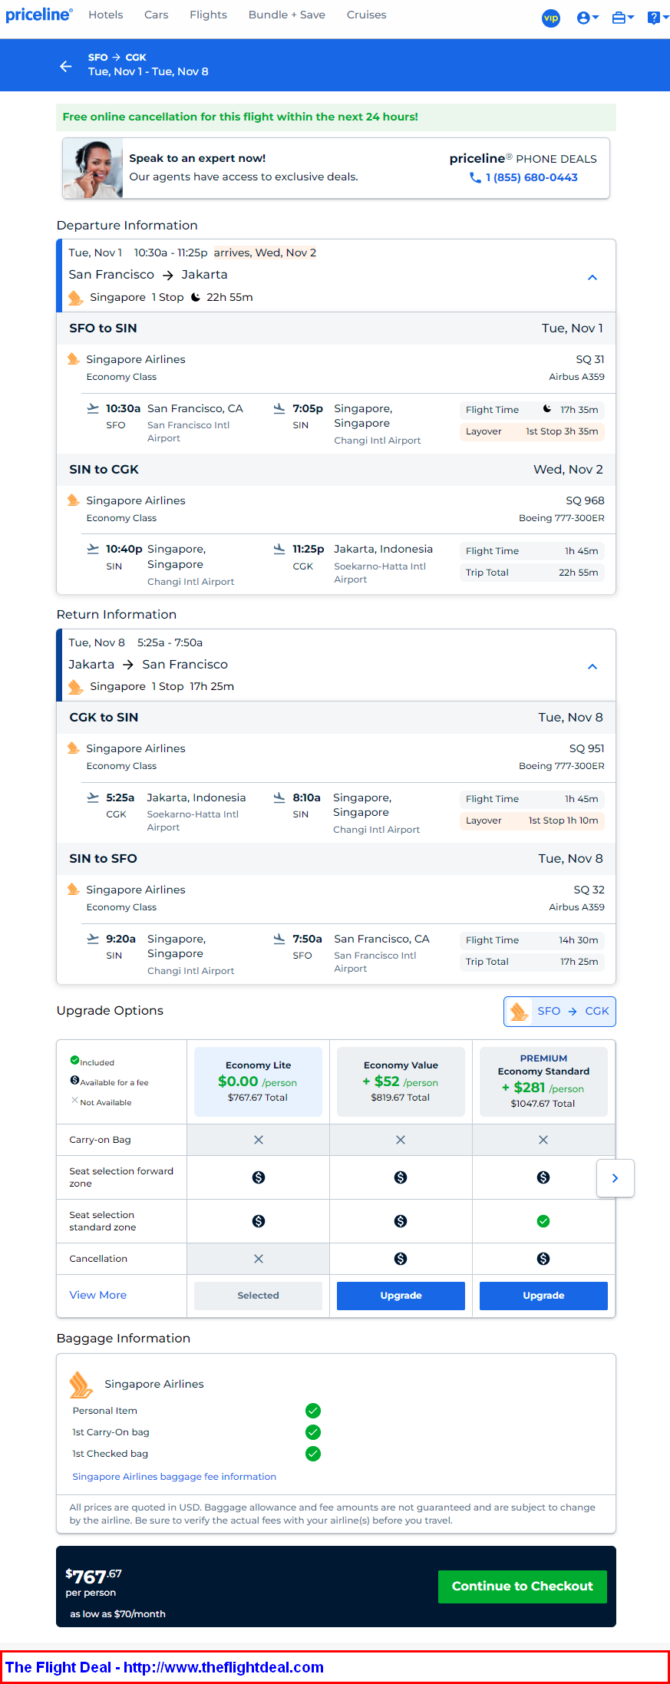
Task: Click the airline logo beside SQ 951 segment
Action: point(73,748)
